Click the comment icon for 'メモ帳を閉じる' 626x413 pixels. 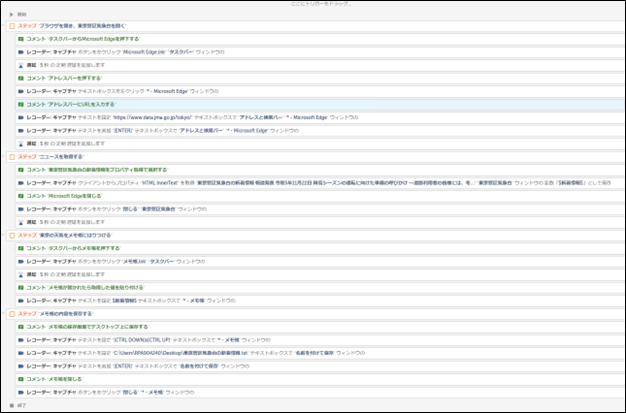[21, 379]
